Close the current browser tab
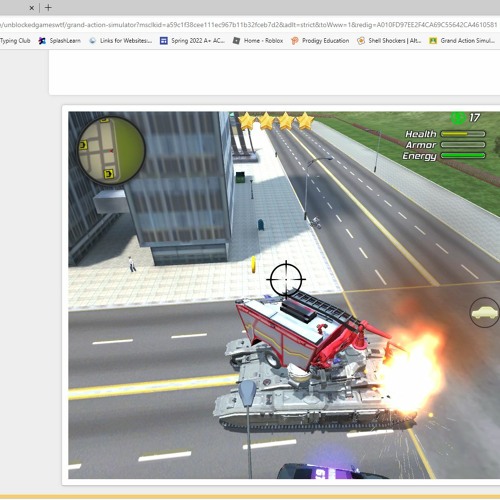Viewport: 500px width, 500px height. [32, 8]
